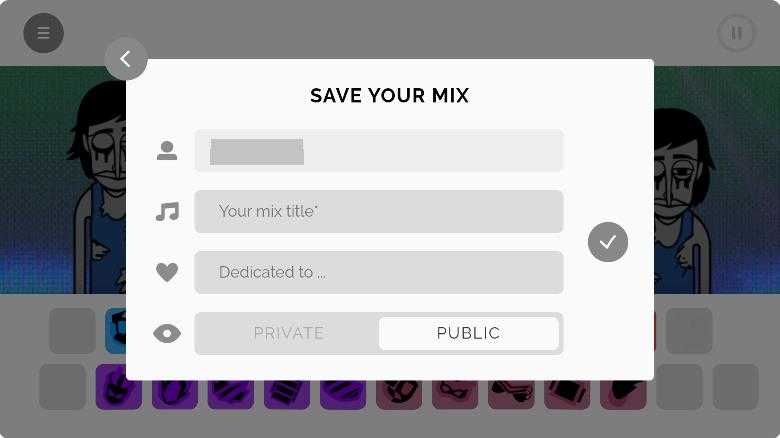Click the empty gray slot at bottom-right corner

click(x=735, y=387)
